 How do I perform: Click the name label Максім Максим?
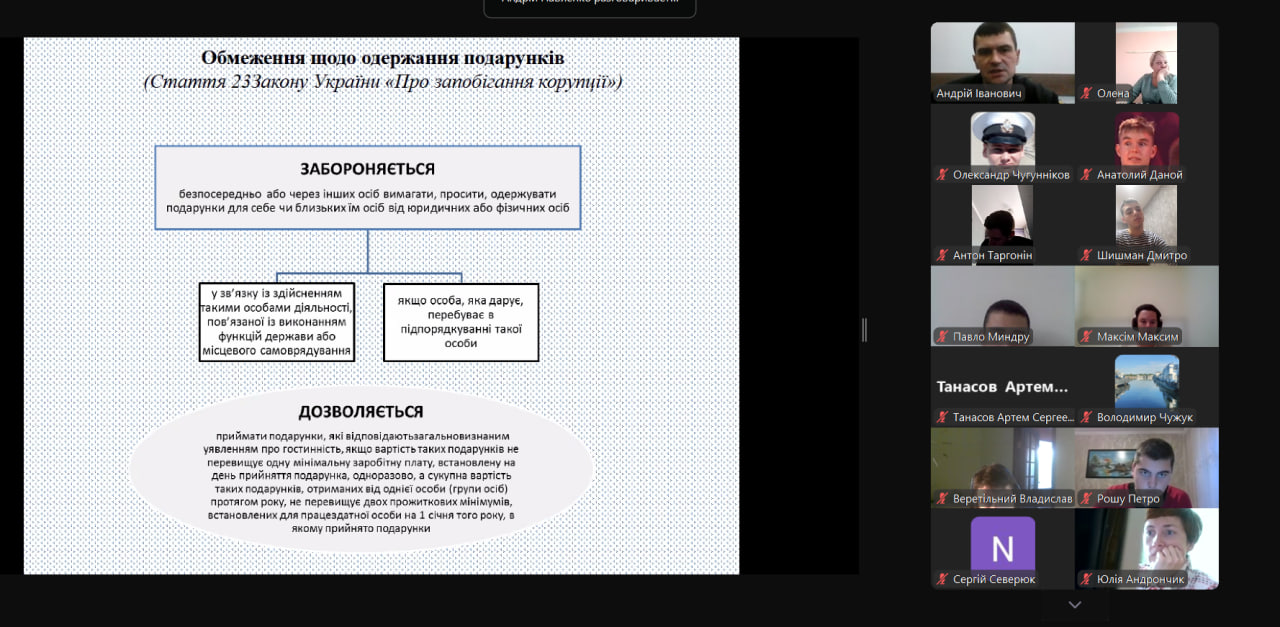tap(1137, 337)
